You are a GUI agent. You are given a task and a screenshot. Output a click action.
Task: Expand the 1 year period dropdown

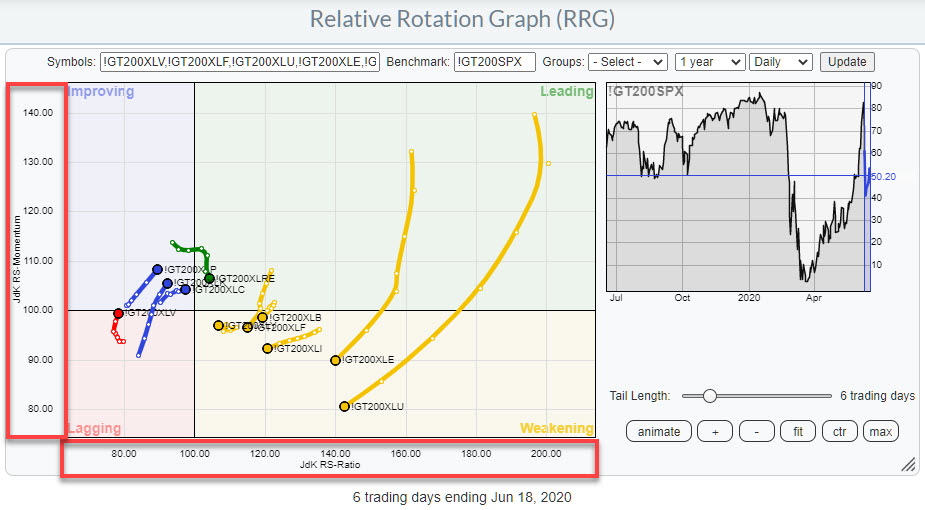710,62
